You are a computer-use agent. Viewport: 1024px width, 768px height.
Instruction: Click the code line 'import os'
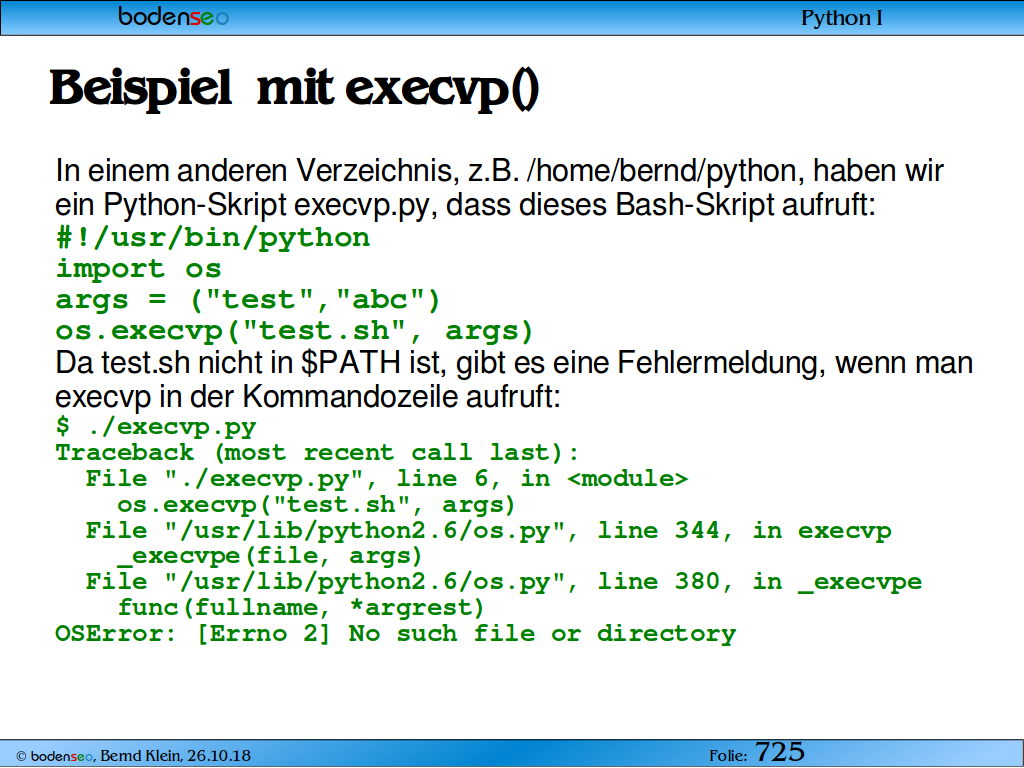[138, 268]
